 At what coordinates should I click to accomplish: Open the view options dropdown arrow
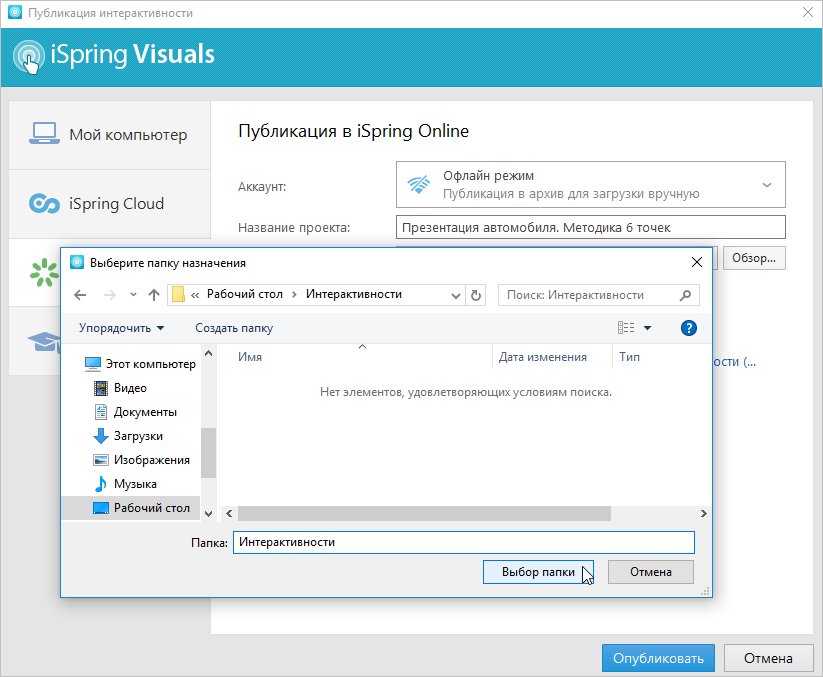648,328
